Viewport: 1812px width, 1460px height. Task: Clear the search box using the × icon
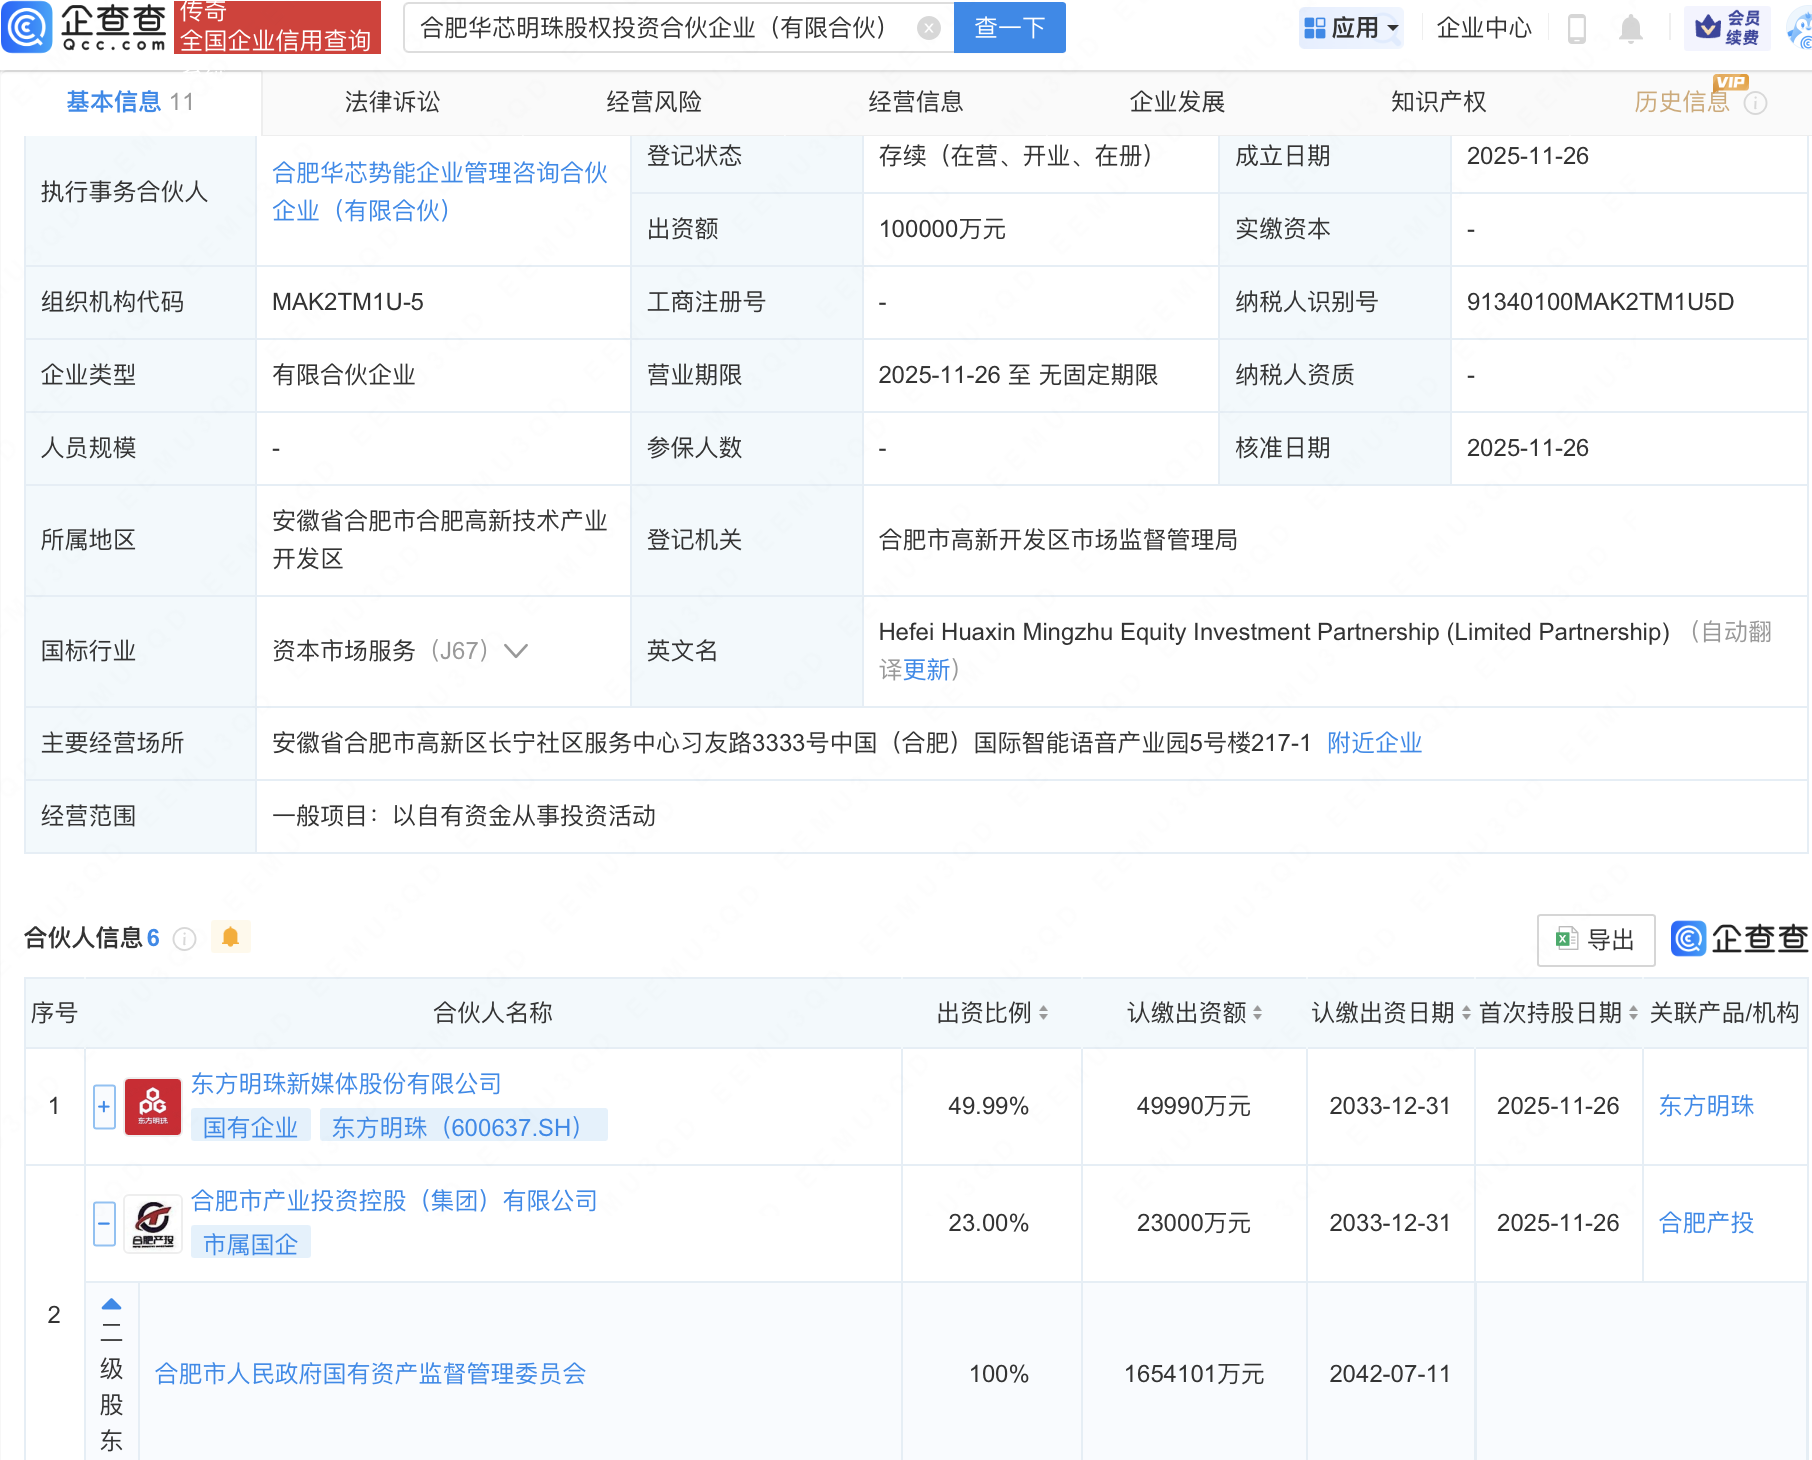[930, 27]
